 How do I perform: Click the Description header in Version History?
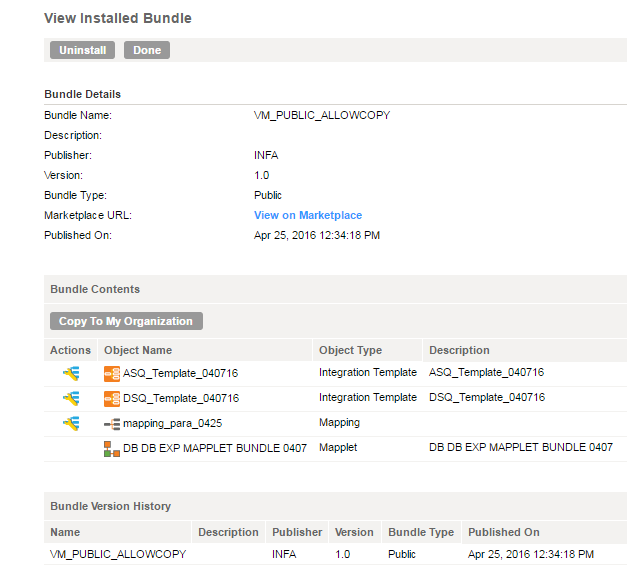point(228,532)
